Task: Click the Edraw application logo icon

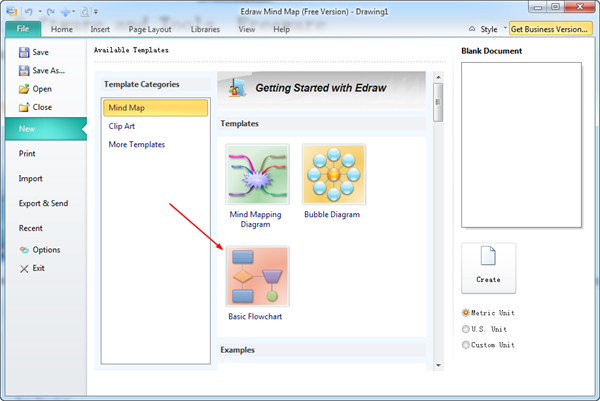Action: pyautogui.click(x=11, y=11)
